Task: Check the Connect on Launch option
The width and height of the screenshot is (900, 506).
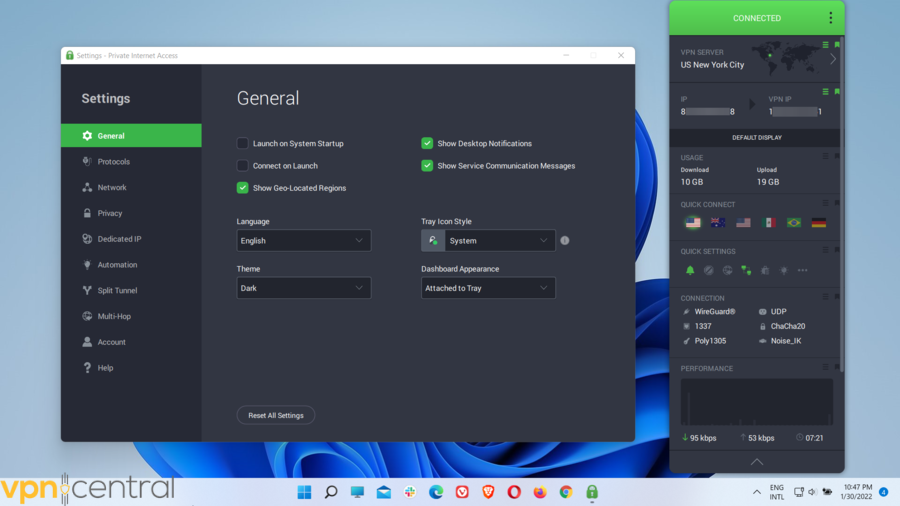Action: click(x=243, y=166)
